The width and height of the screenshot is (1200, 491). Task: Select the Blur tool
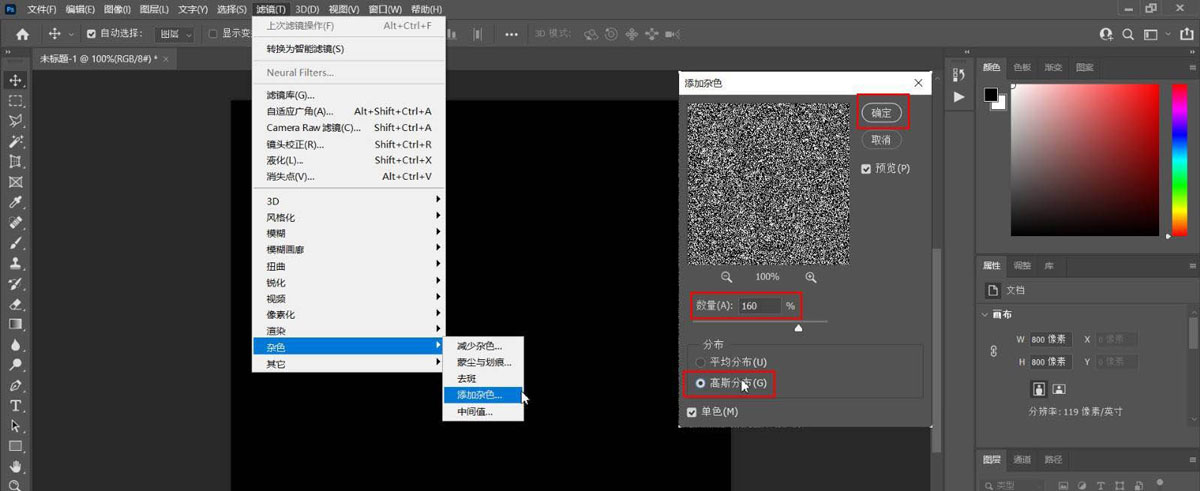click(x=16, y=345)
